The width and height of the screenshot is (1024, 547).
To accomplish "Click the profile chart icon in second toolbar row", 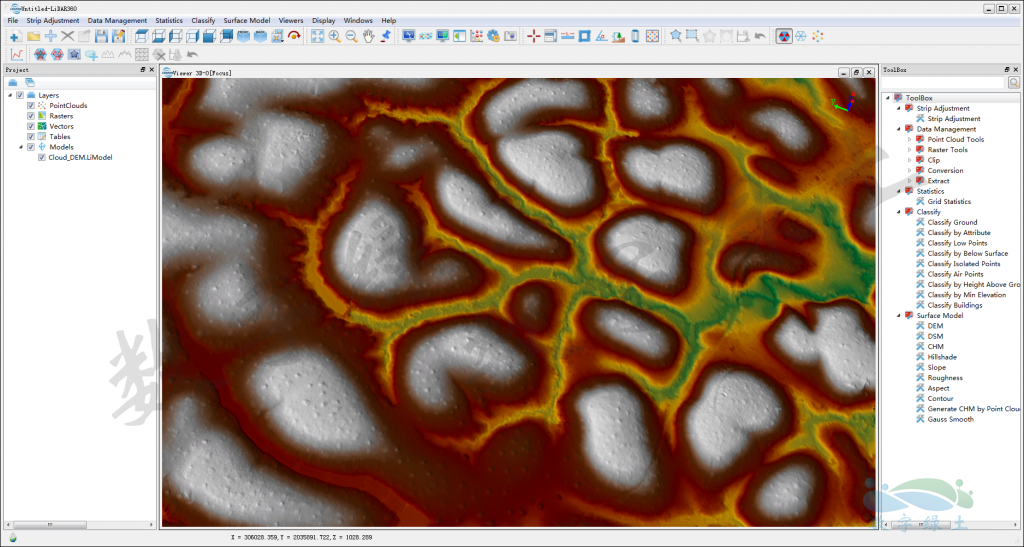I will click(x=16, y=54).
